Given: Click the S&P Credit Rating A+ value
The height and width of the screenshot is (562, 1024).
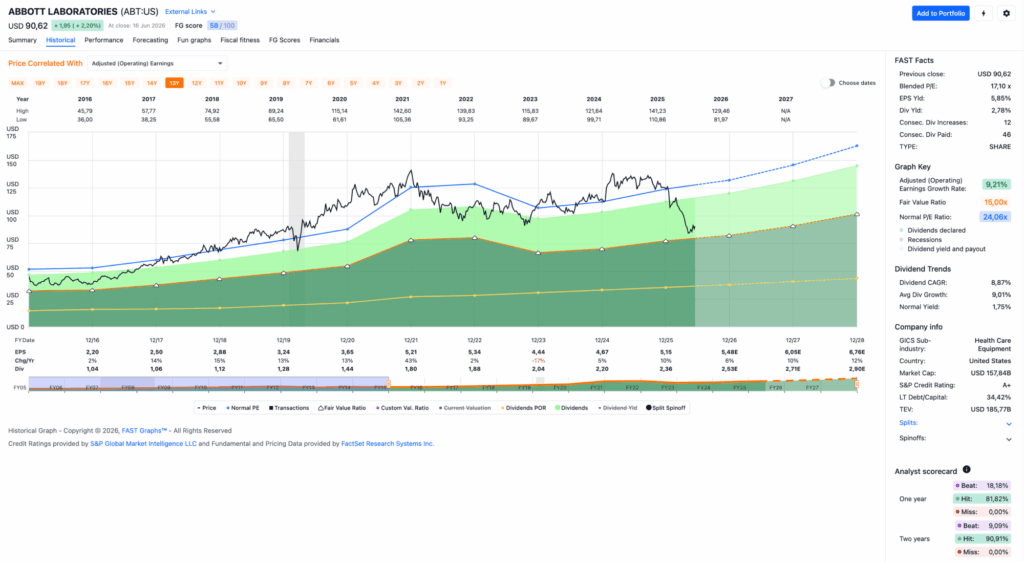Looking at the screenshot, I should click(1006, 385).
